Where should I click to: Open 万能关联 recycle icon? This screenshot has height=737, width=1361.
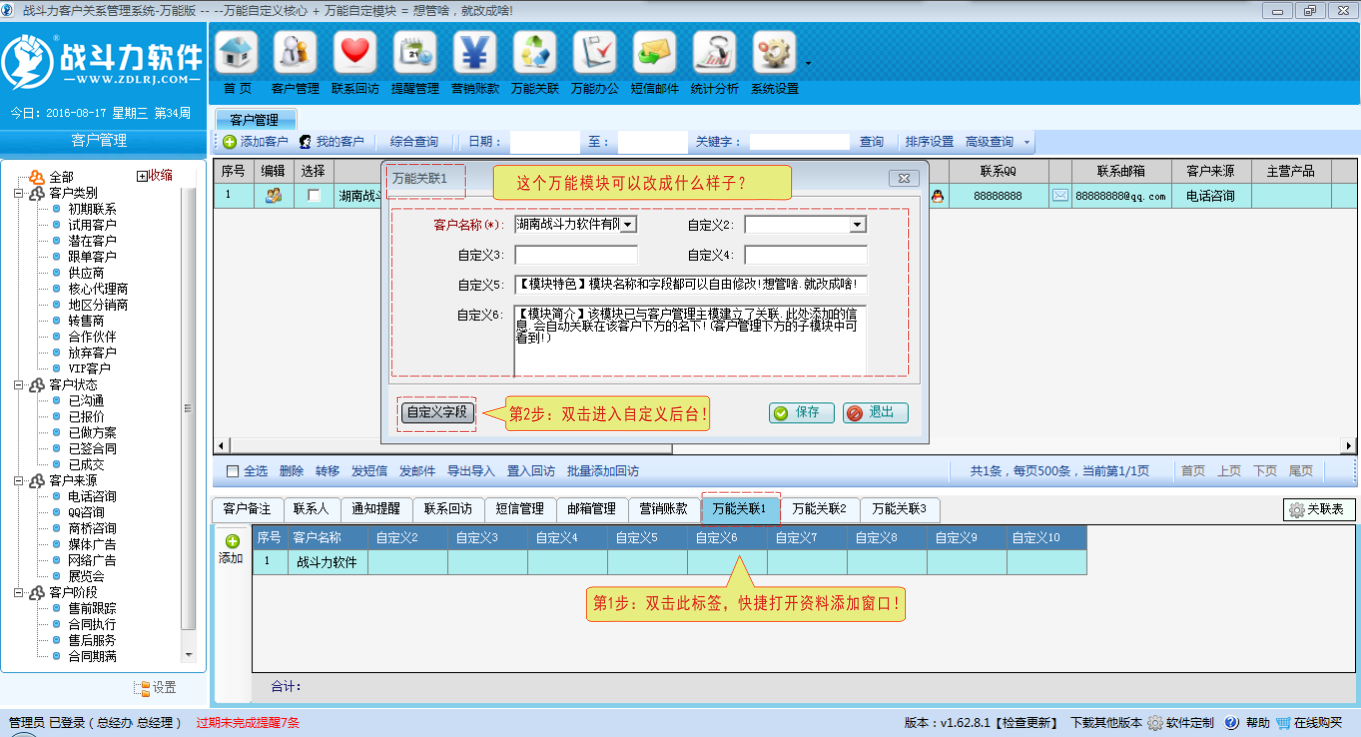[535, 53]
